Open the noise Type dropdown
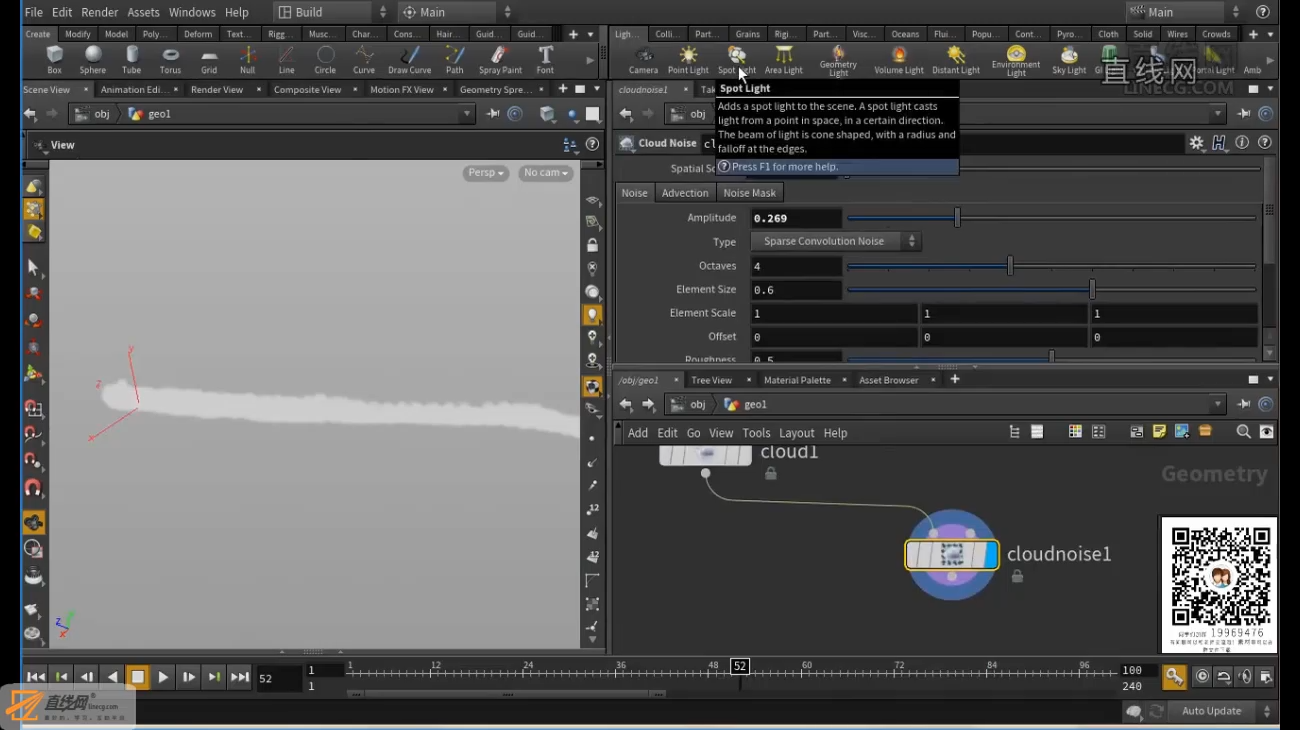 click(x=835, y=241)
